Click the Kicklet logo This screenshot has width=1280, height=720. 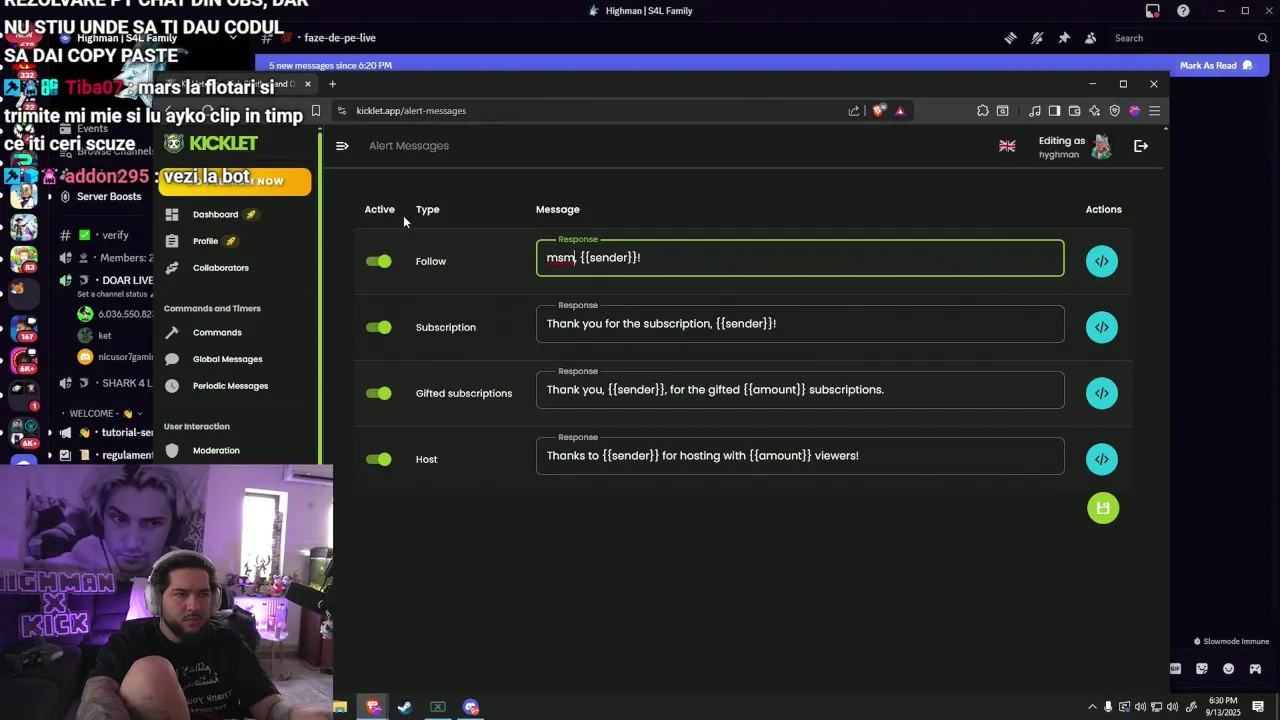coord(211,144)
